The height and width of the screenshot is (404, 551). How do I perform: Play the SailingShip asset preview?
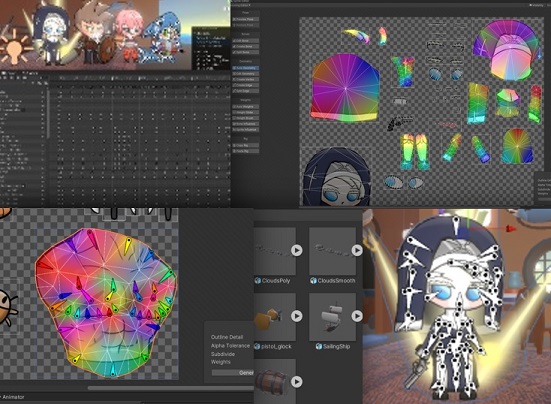point(357,316)
